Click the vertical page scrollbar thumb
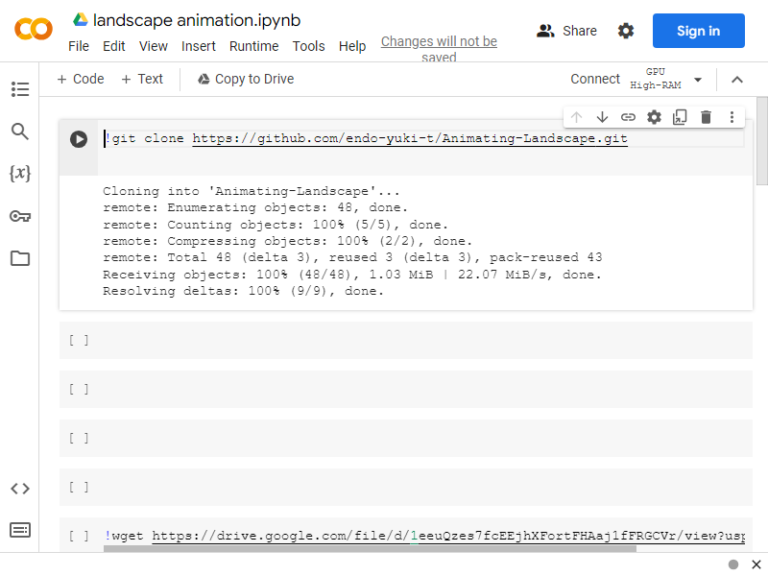The height and width of the screenshot is (576, 768). [762, 141]
